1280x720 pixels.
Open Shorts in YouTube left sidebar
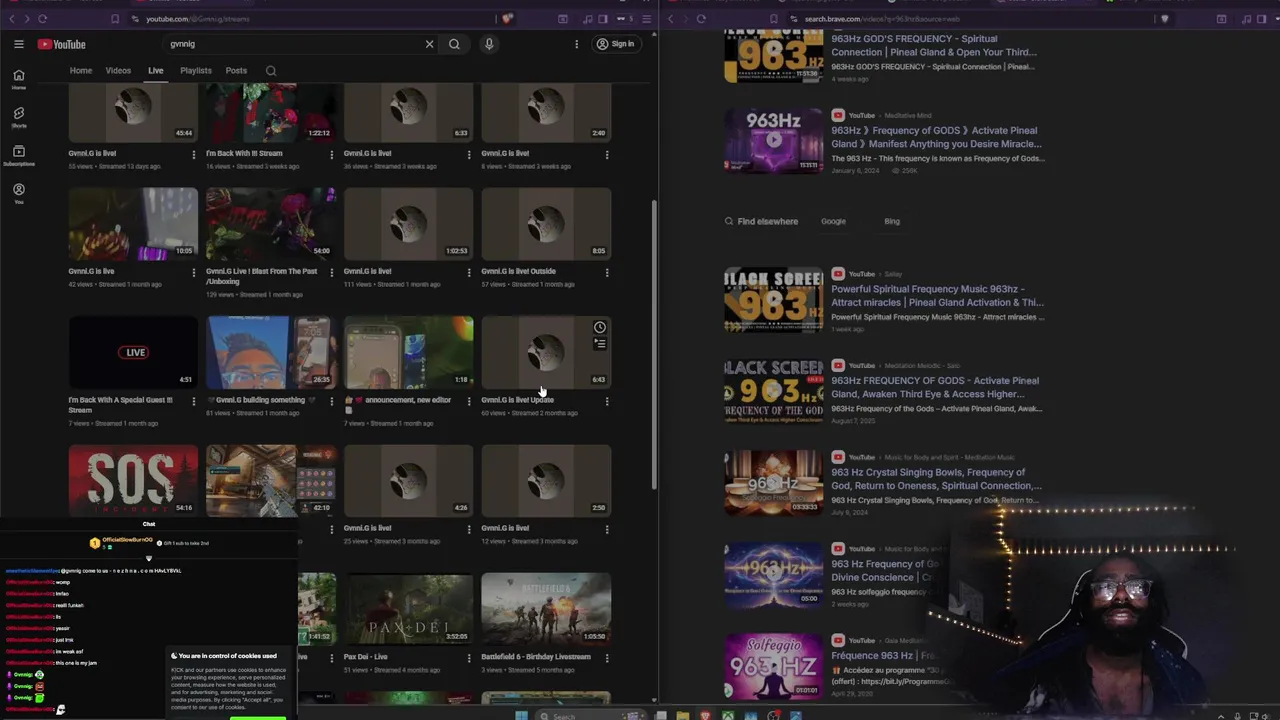[x=19, y=117]
